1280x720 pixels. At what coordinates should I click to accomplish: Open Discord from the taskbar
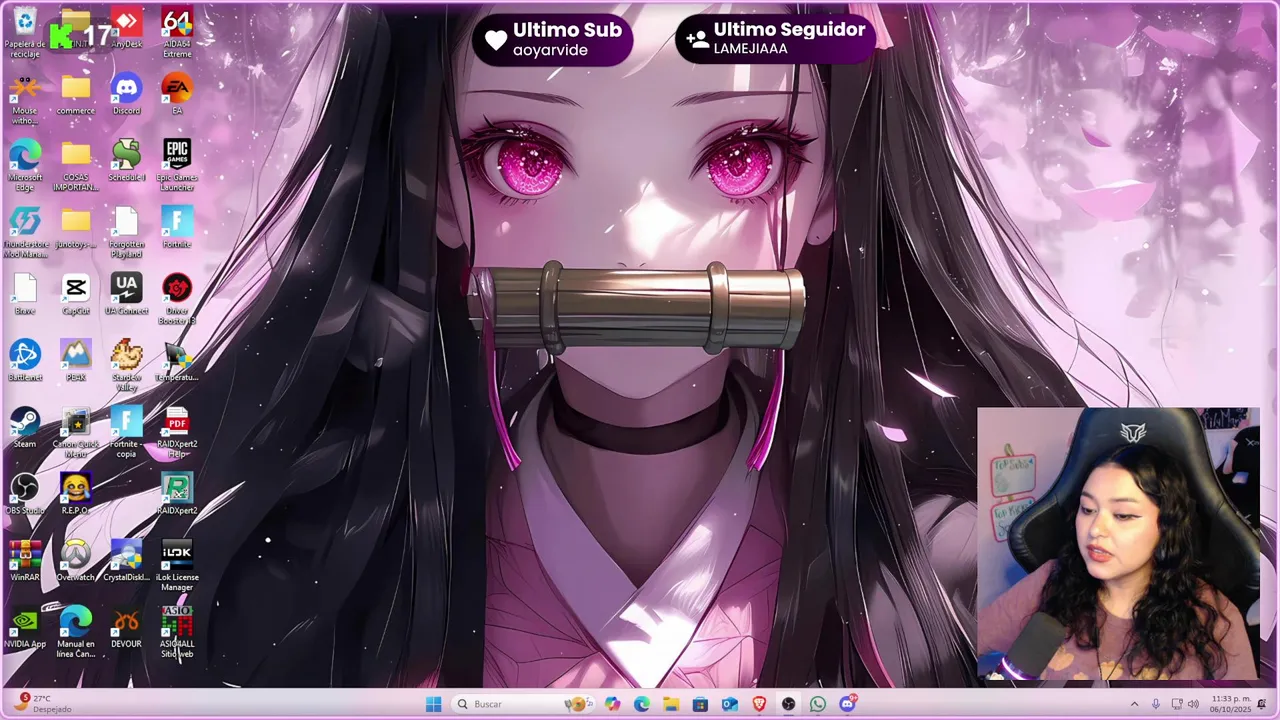(x=848, y=704)
